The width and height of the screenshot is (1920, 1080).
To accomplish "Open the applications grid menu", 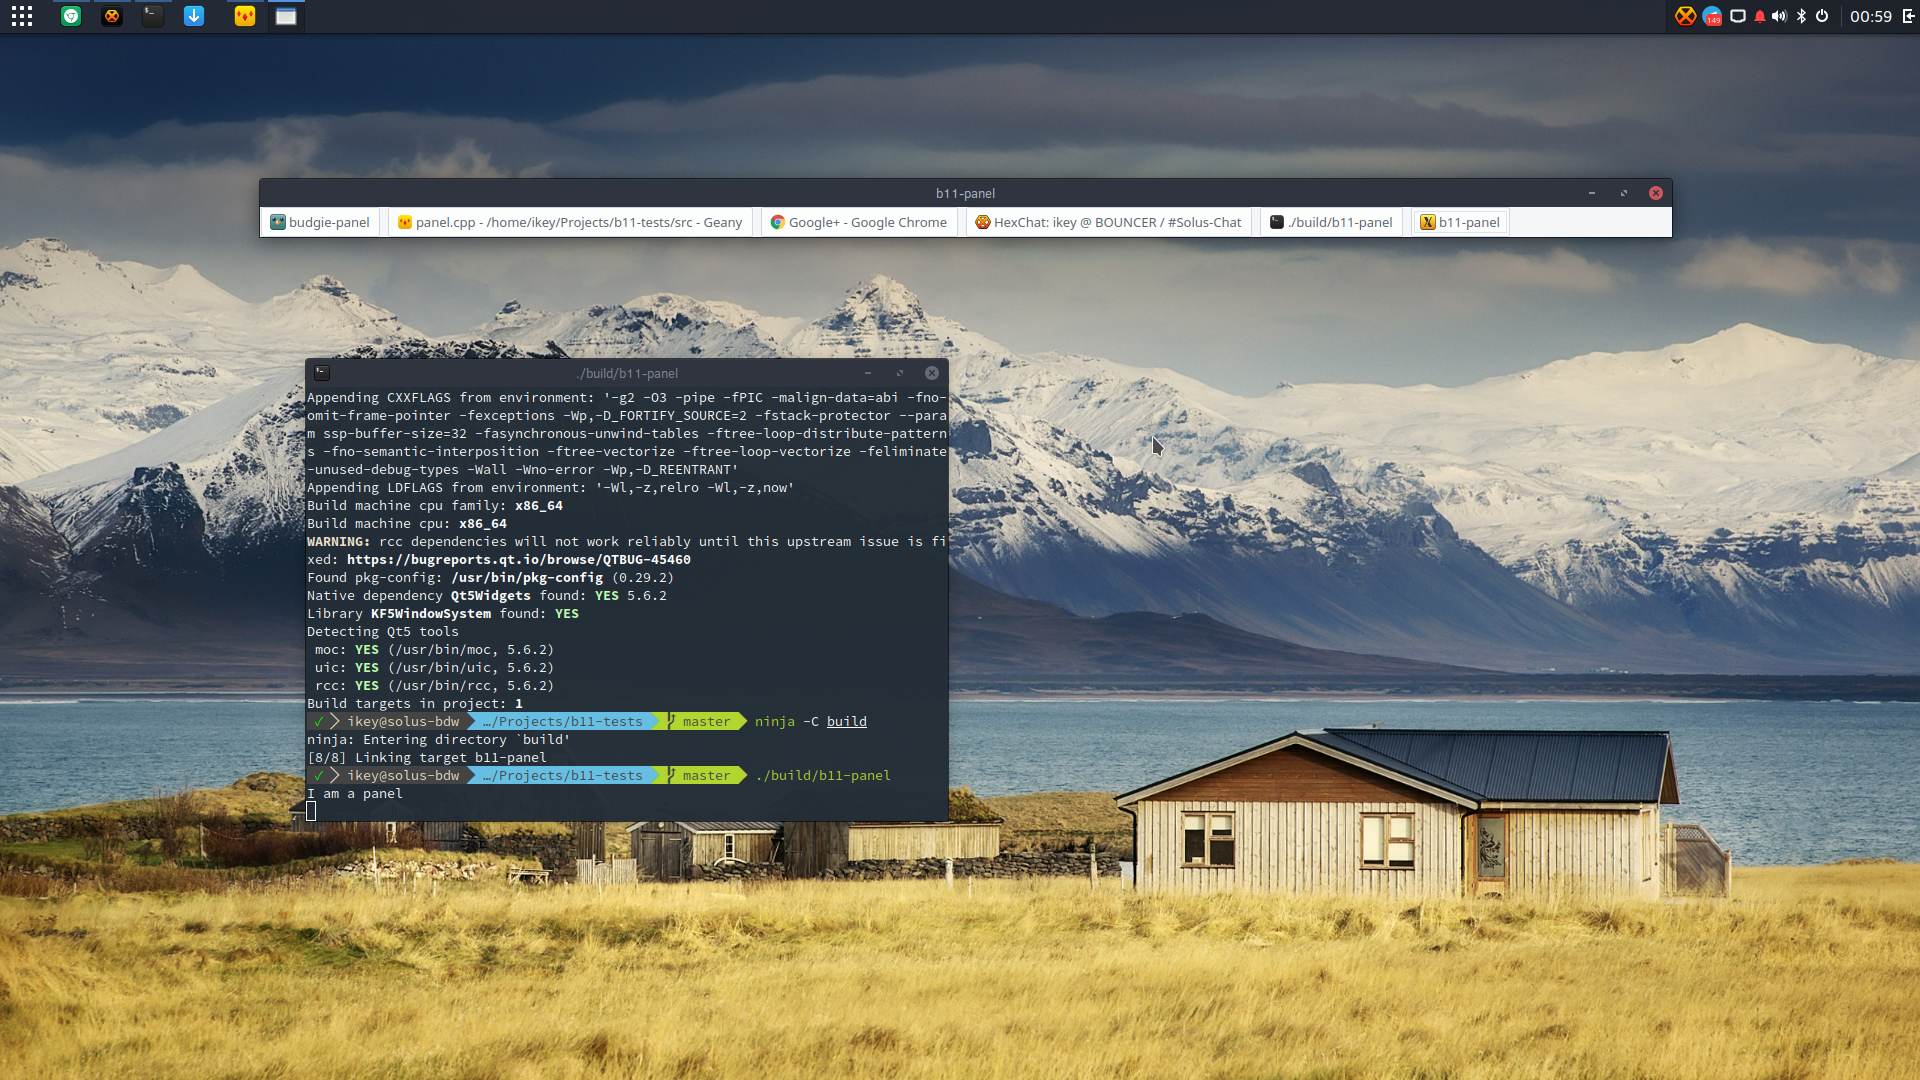I will click(x=22, y=16).
